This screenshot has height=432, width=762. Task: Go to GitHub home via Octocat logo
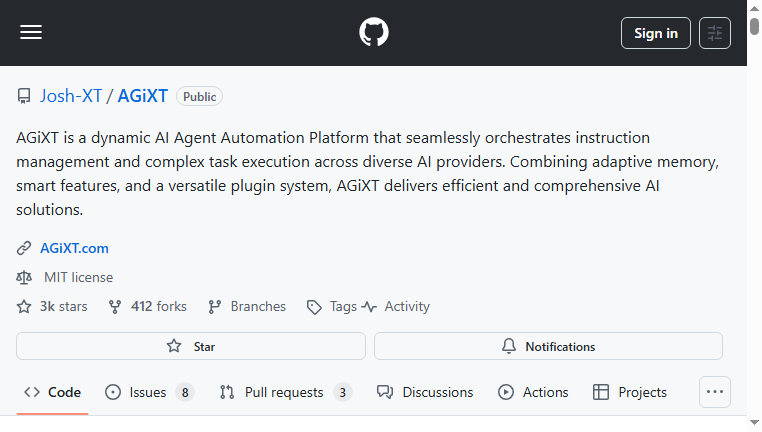tap(374, 32)
